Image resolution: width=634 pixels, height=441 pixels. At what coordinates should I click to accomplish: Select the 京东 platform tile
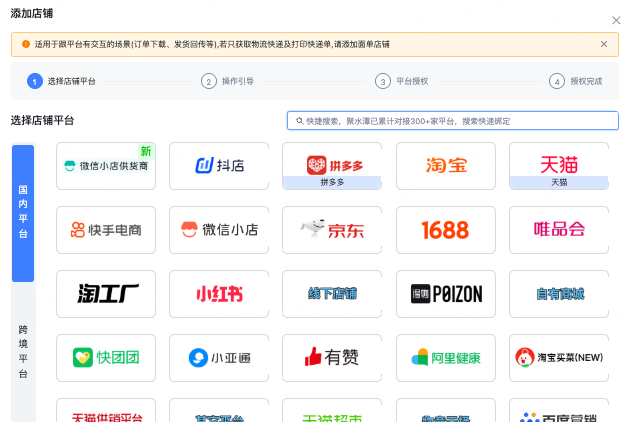click(x=332, y=230)
